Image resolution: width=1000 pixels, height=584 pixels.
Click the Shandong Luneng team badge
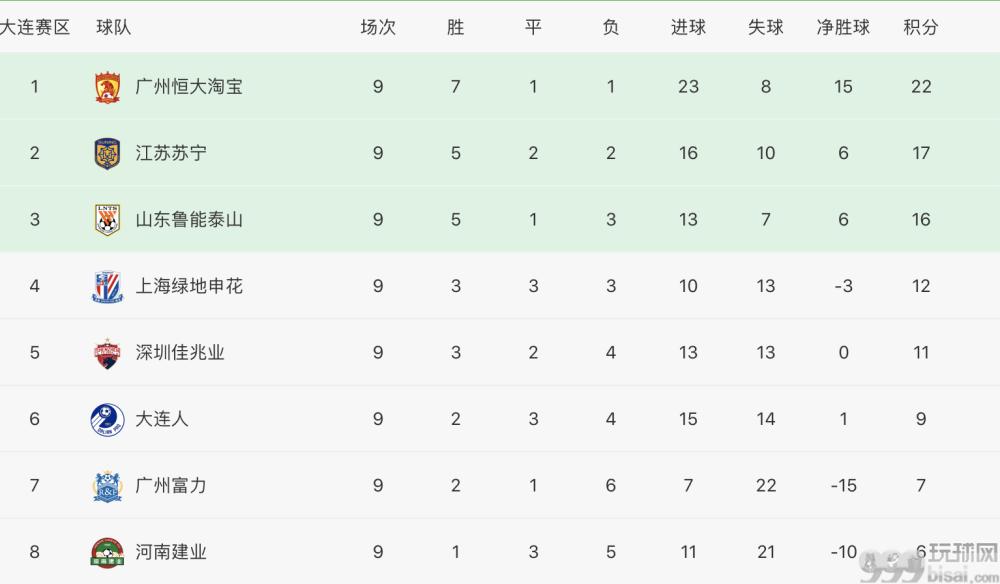pyautogui.click(x=107, y=220)
